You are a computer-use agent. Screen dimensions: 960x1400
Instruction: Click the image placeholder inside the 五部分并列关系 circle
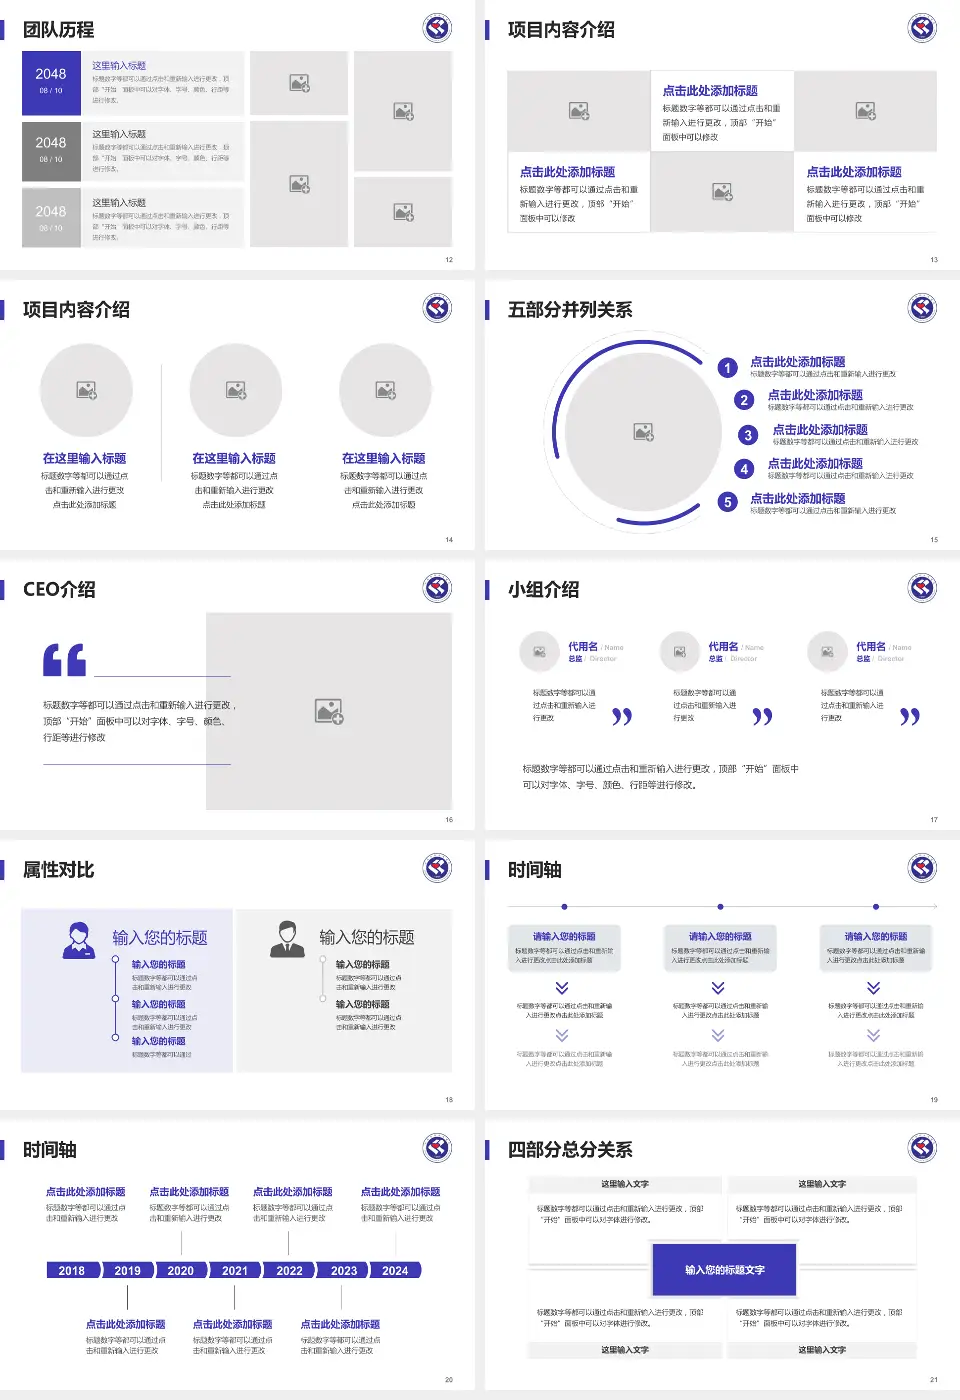(643, 432)
